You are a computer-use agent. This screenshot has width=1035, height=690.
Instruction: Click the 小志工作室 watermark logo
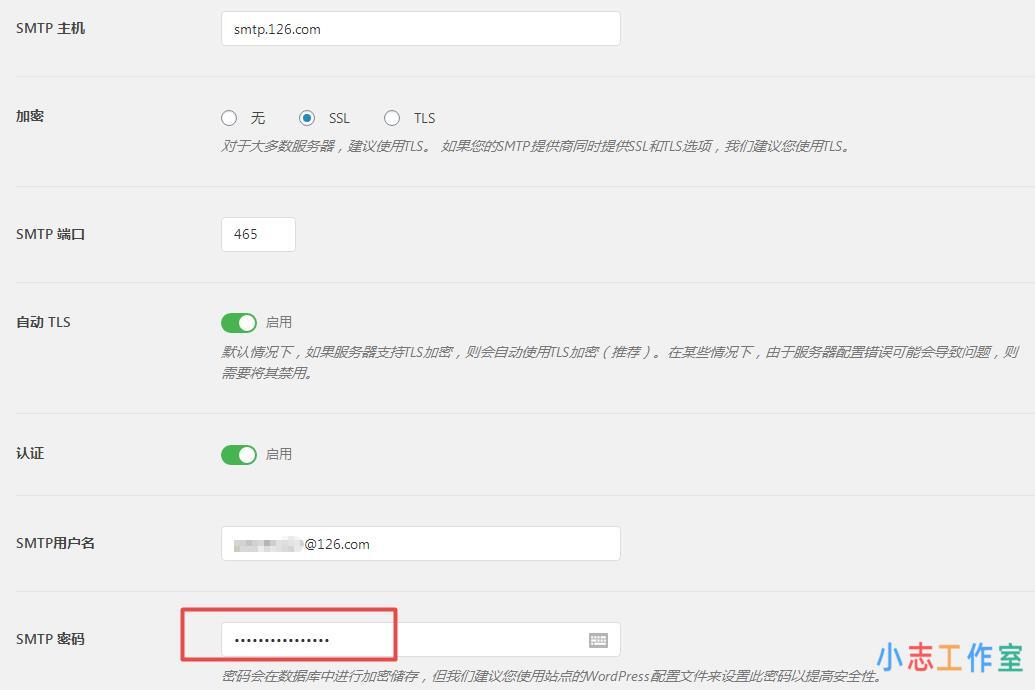tap(949, 658)
